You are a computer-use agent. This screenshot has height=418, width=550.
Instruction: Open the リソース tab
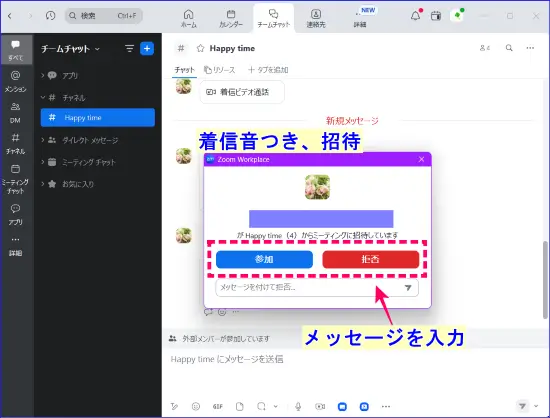(220, 70)
